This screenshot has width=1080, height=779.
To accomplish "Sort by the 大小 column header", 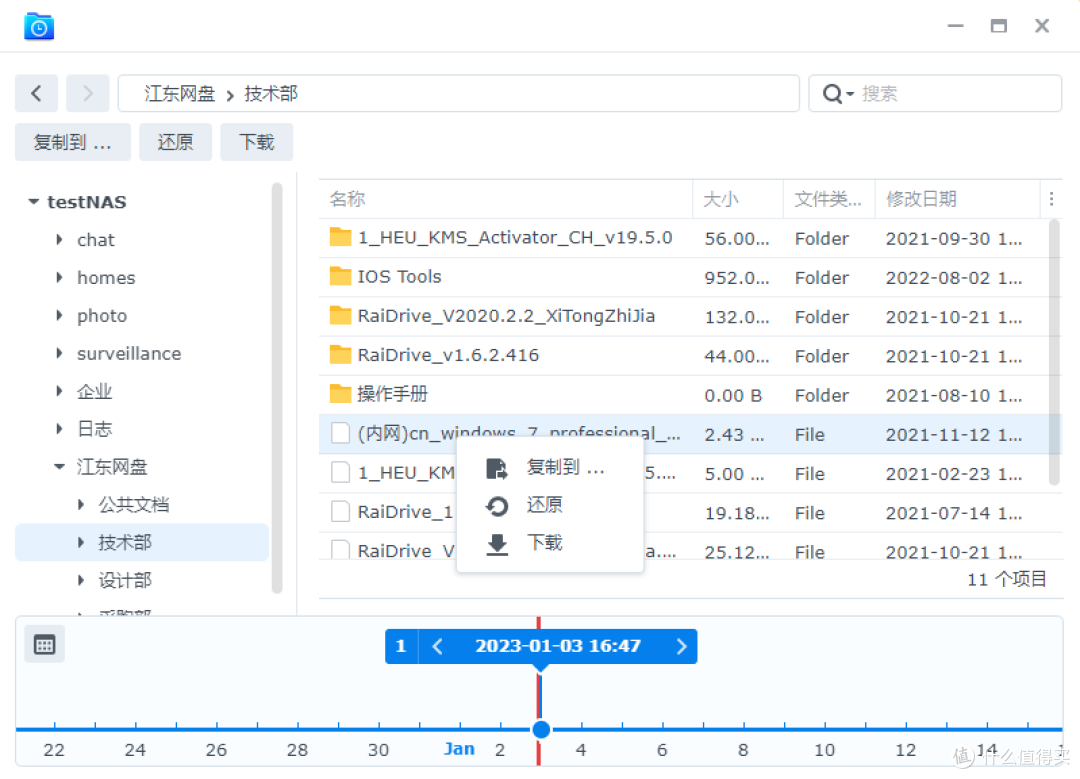I will tap(738, 199).
